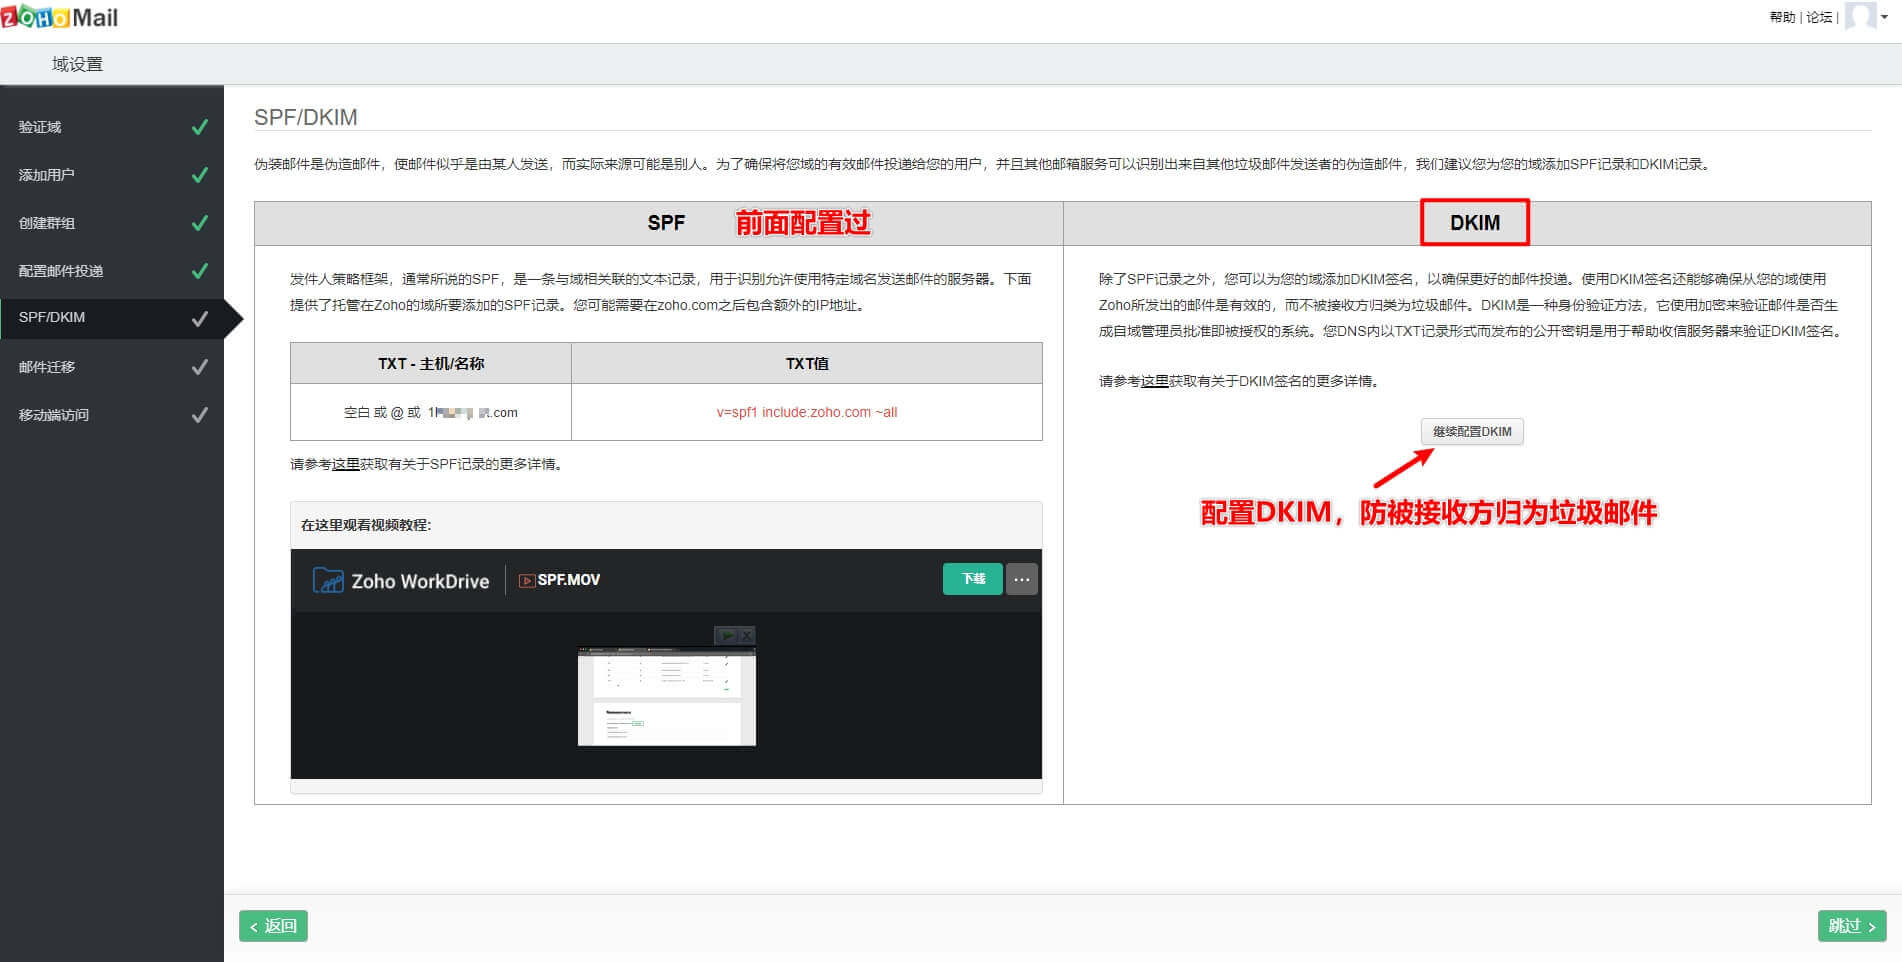Screen dimensions: 1902x962
Task: Click green checkmark beside 移动端访问
Action: pos(200,414)
